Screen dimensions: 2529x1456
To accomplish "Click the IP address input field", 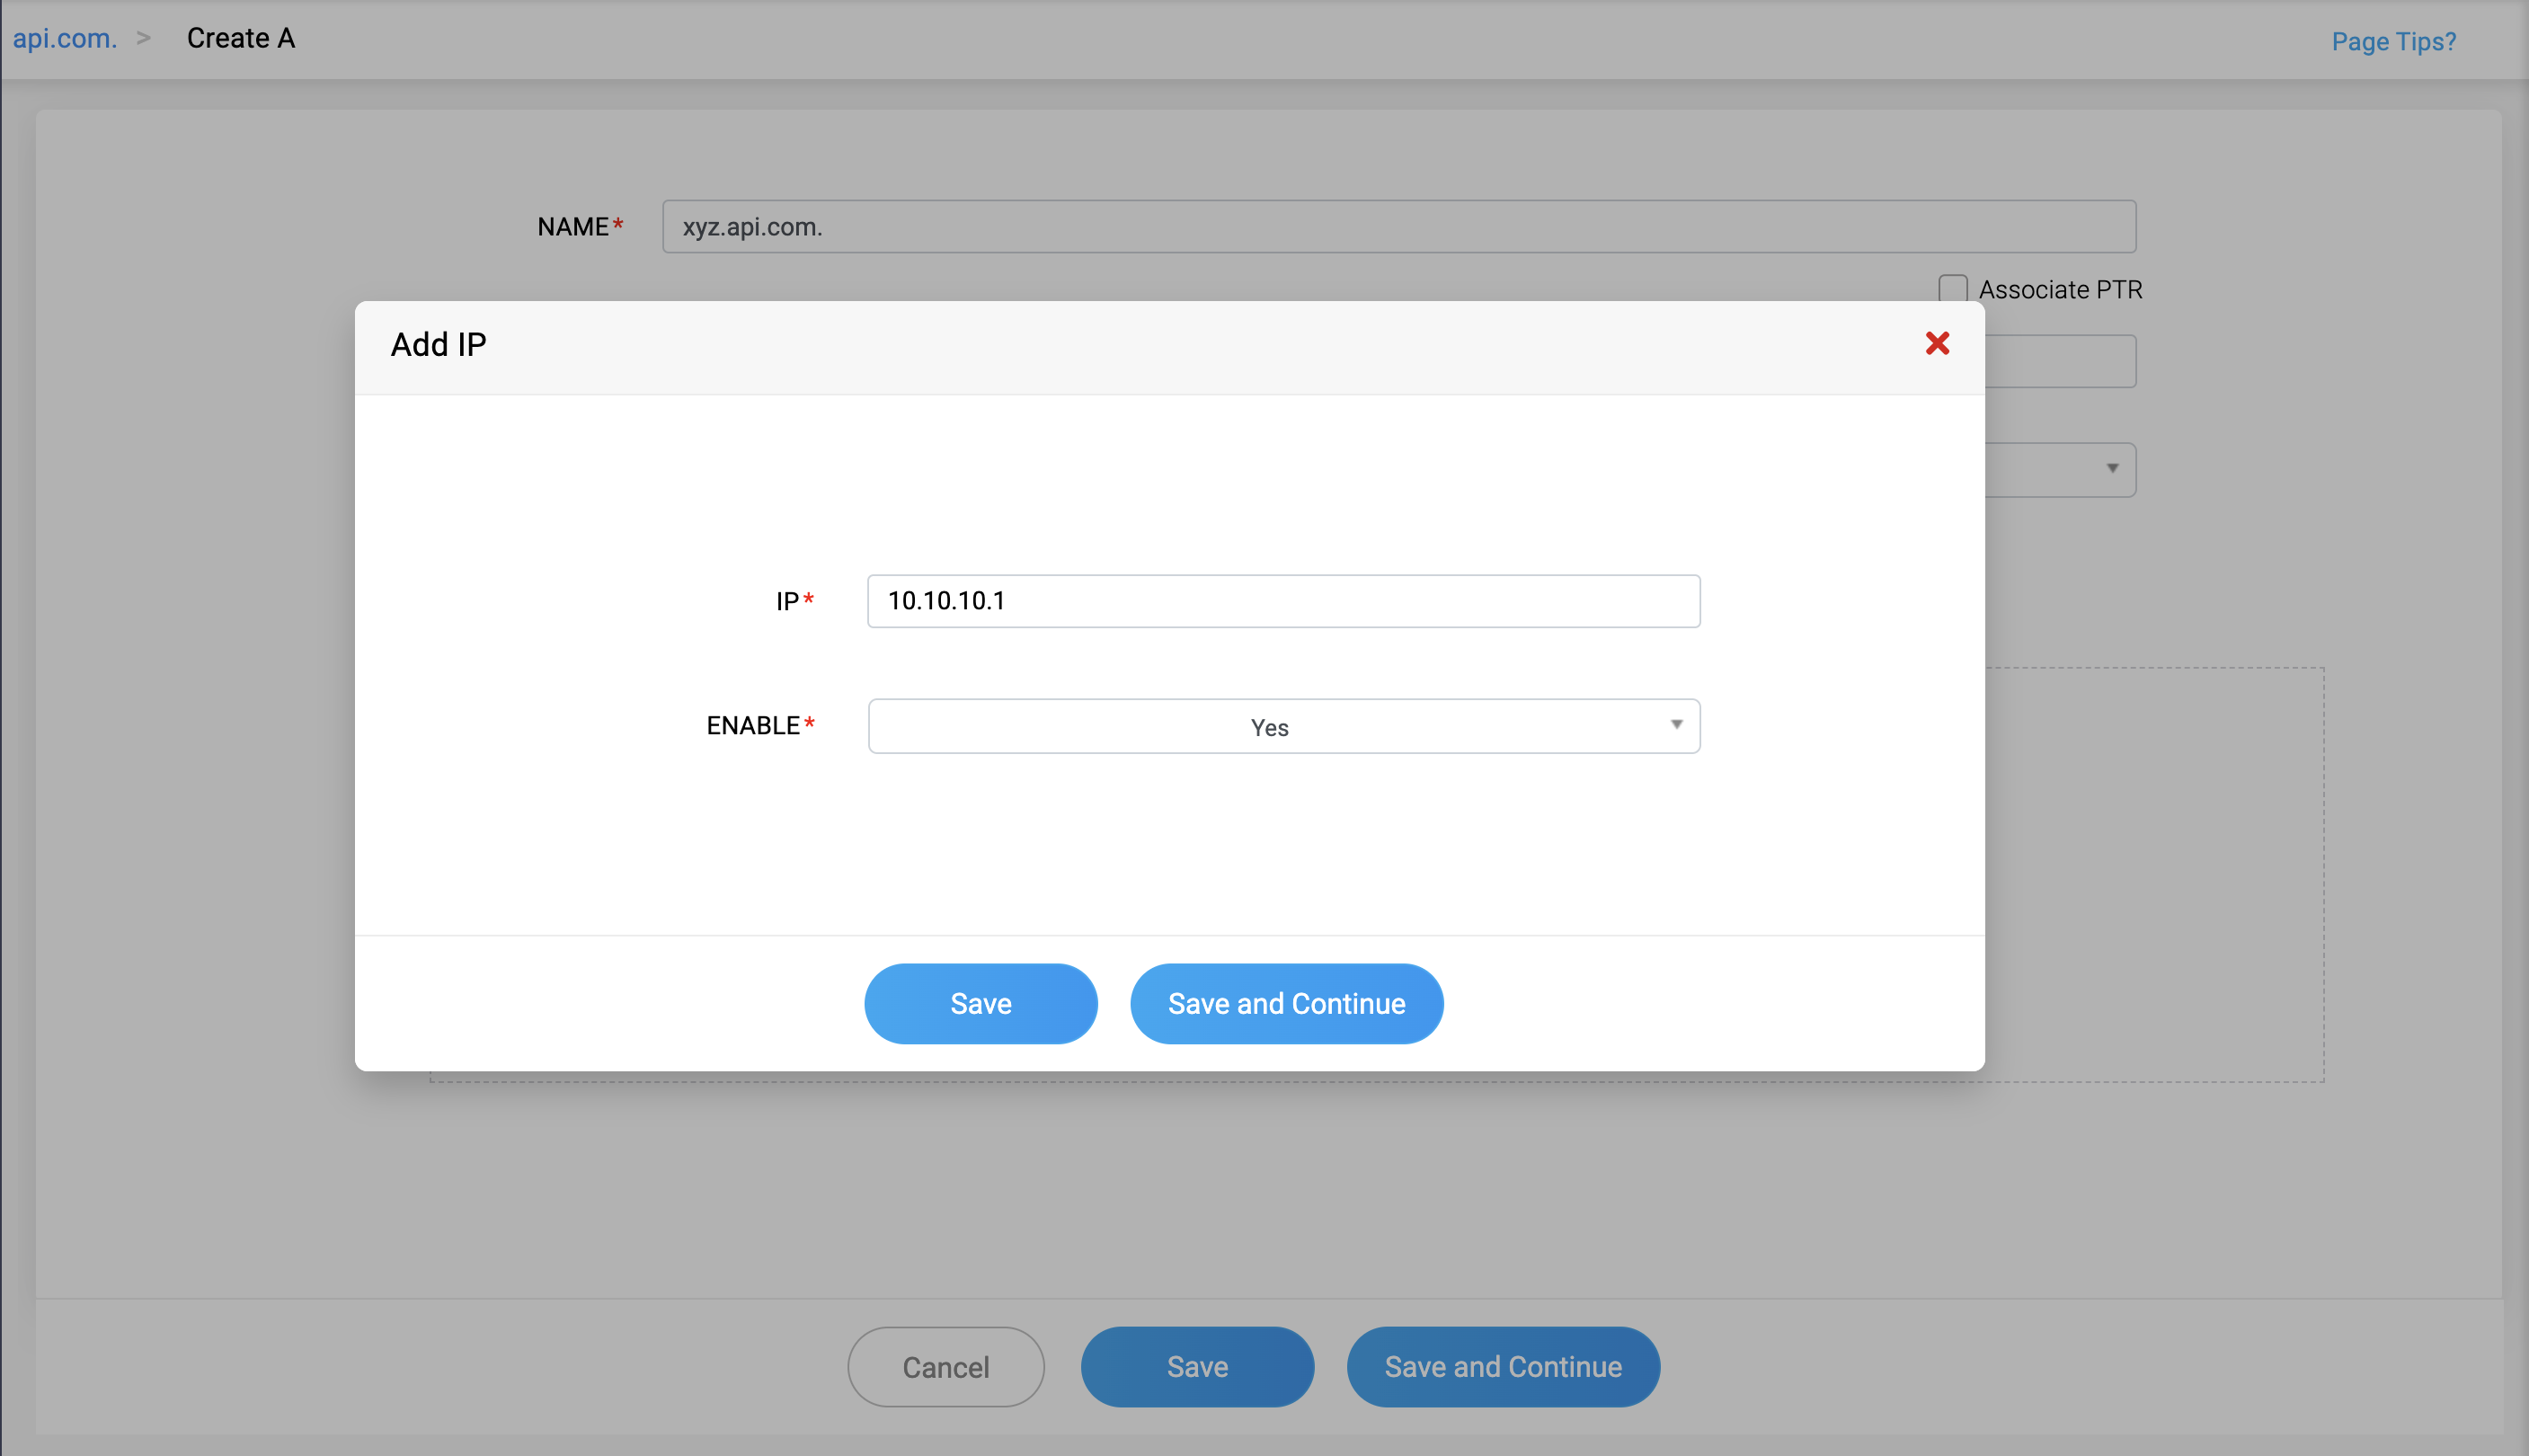I will [x=1283, y=601].
